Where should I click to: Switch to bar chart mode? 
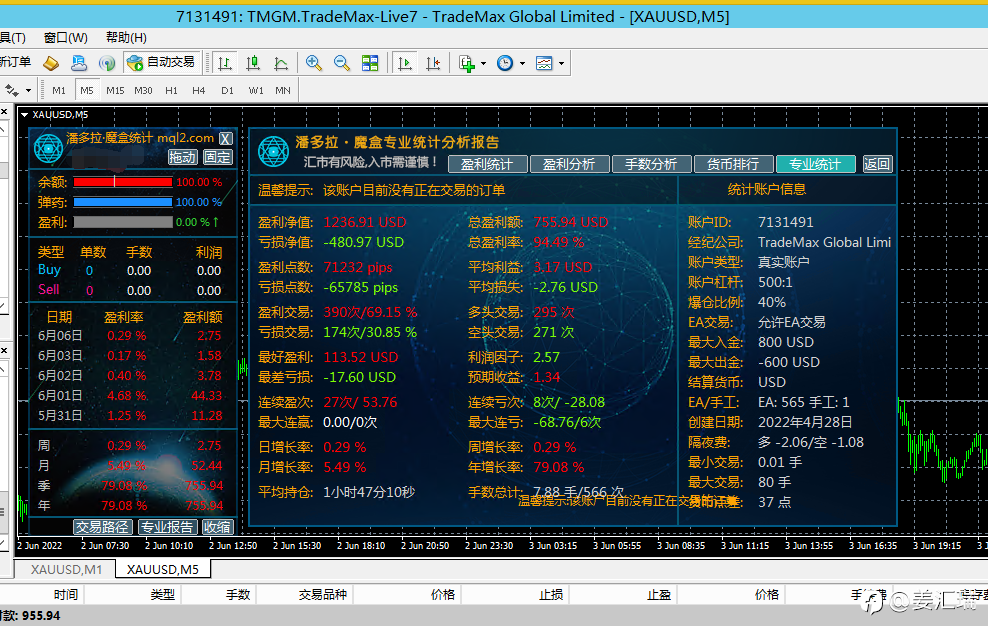pyautogui.click(x=225, y=63)
